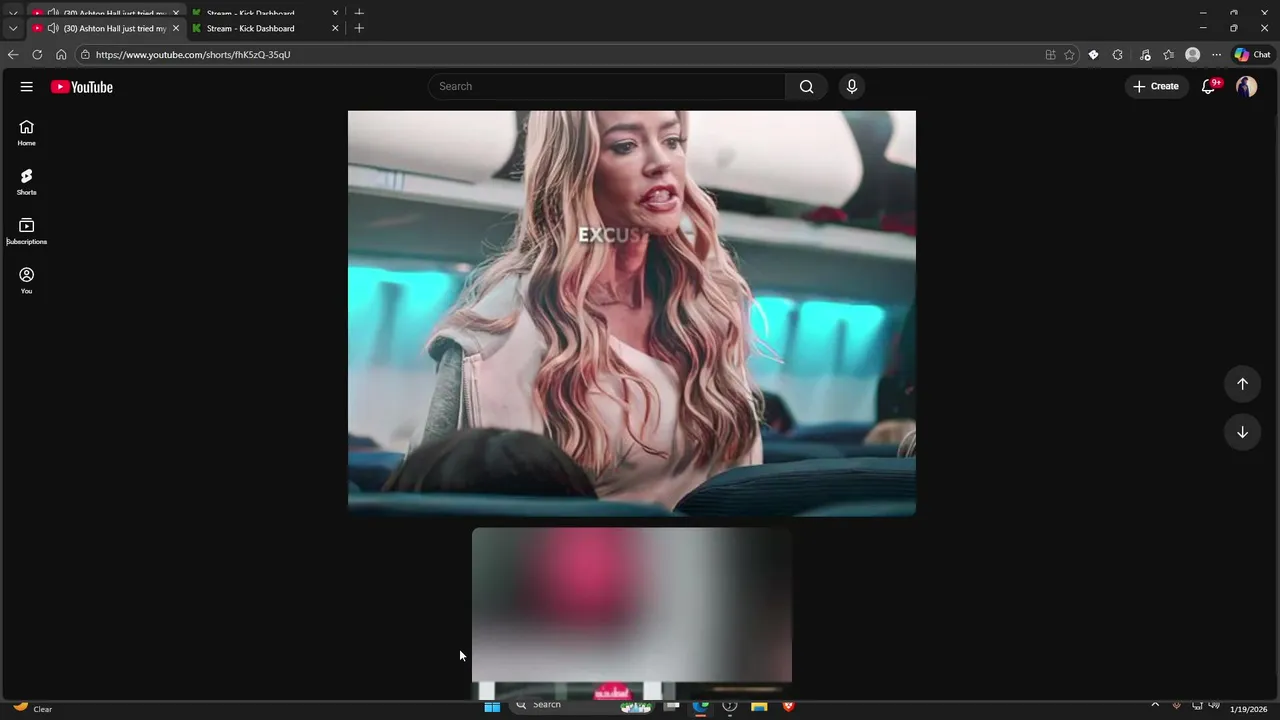Image resolution: width=1280 pixels, height=720 pixels.
Task: Open Shorts in YouTube sidebar
Action: point(27,182)
